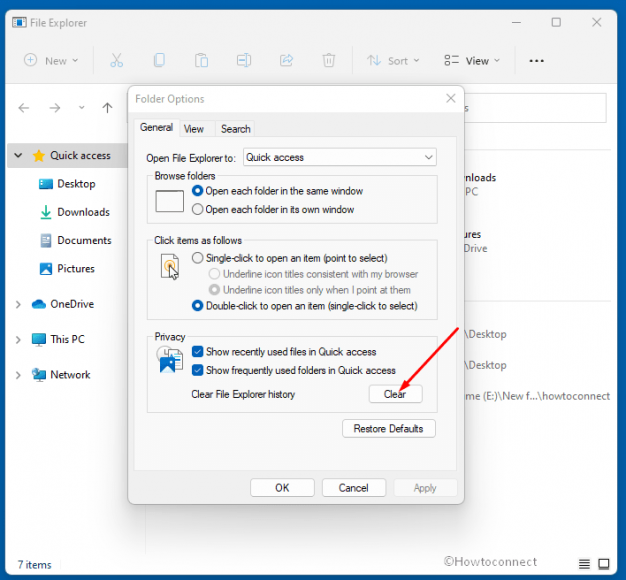Open the View dropdown menu
This screenshot has width=626, height=580.
472,61
